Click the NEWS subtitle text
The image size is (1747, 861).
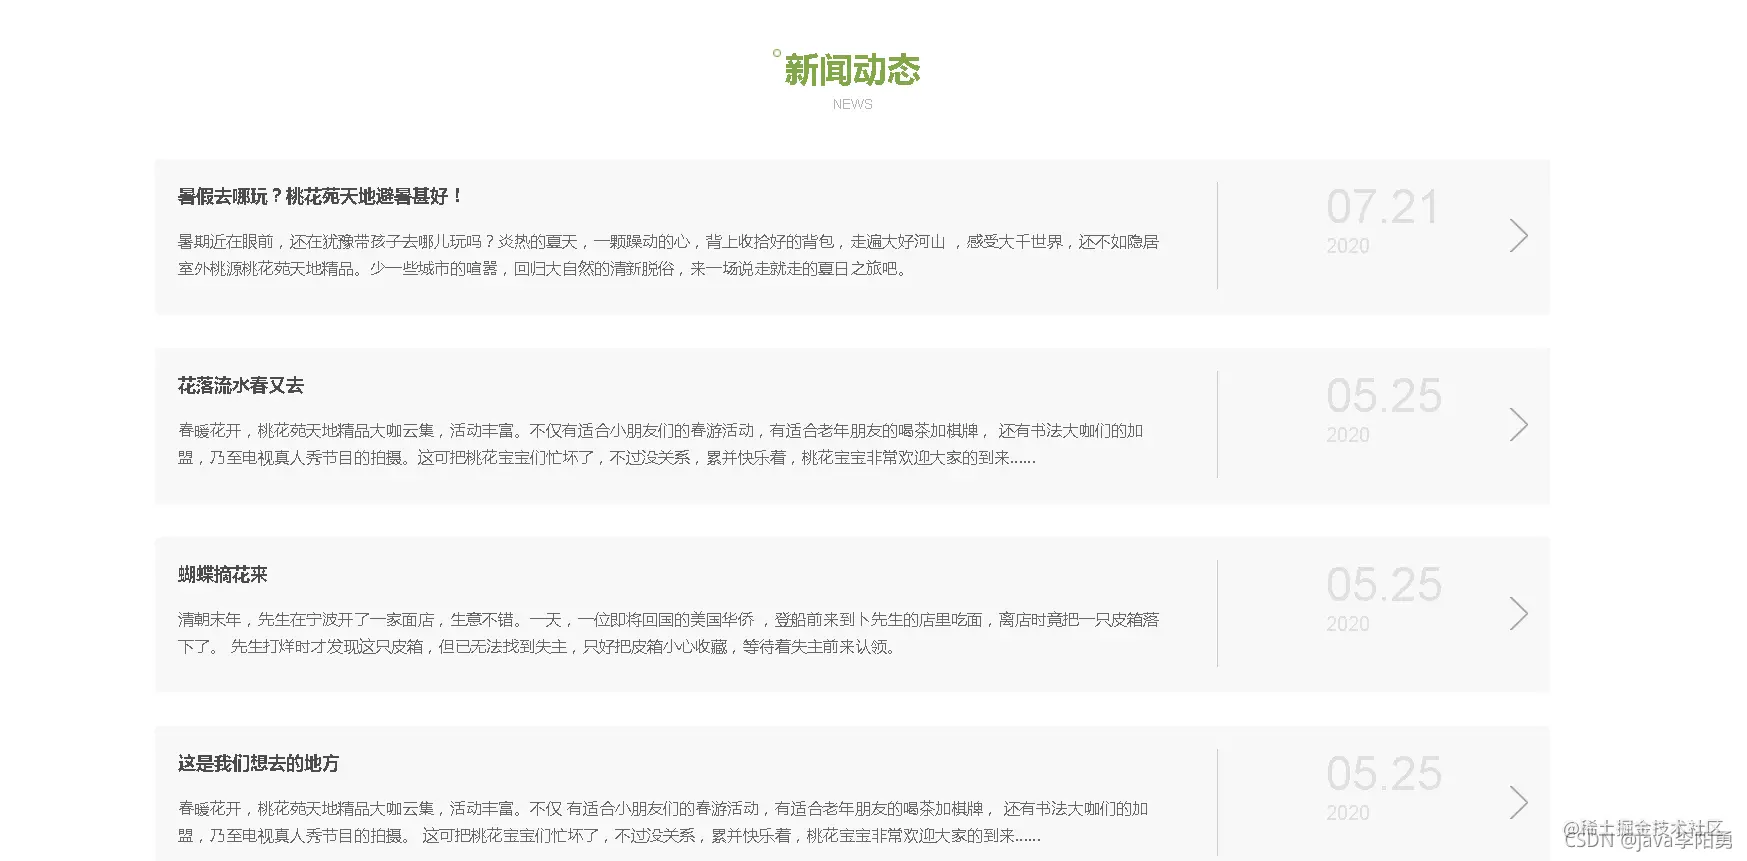pyautogui.click(x=852, y=104)
